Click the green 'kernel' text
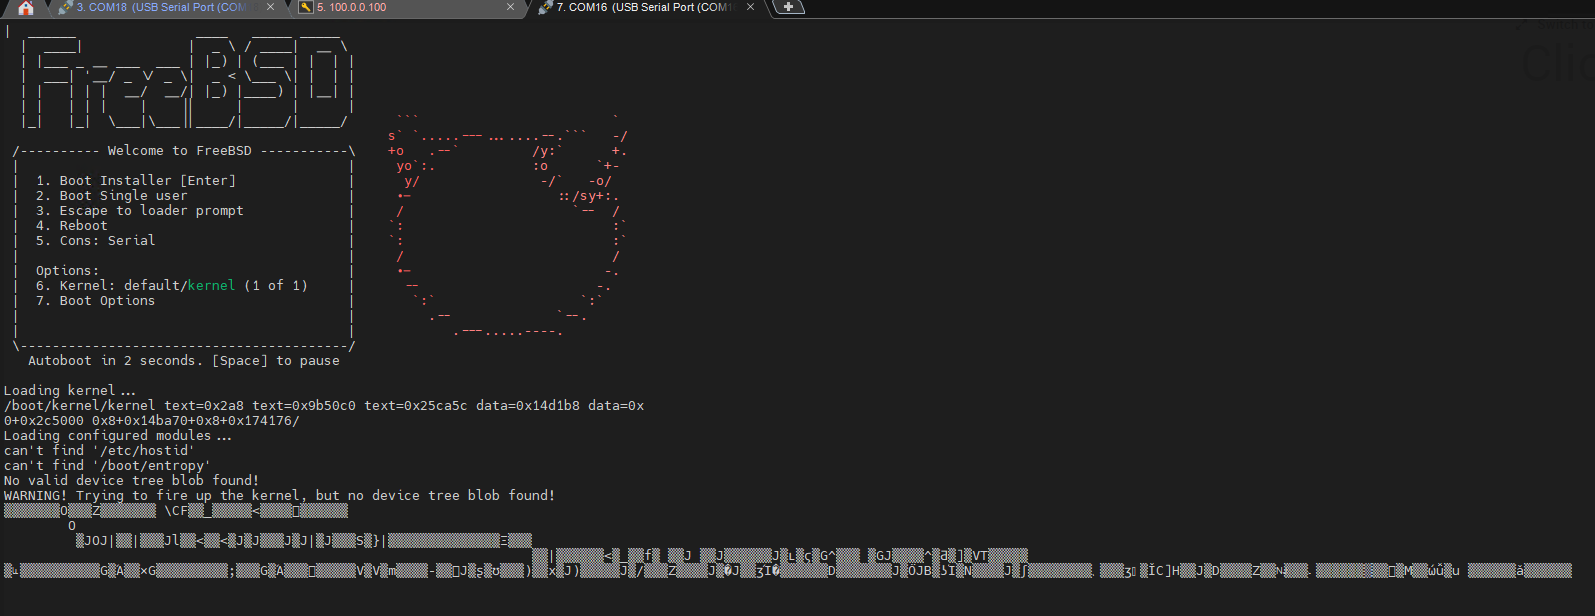 pos(211,286)
